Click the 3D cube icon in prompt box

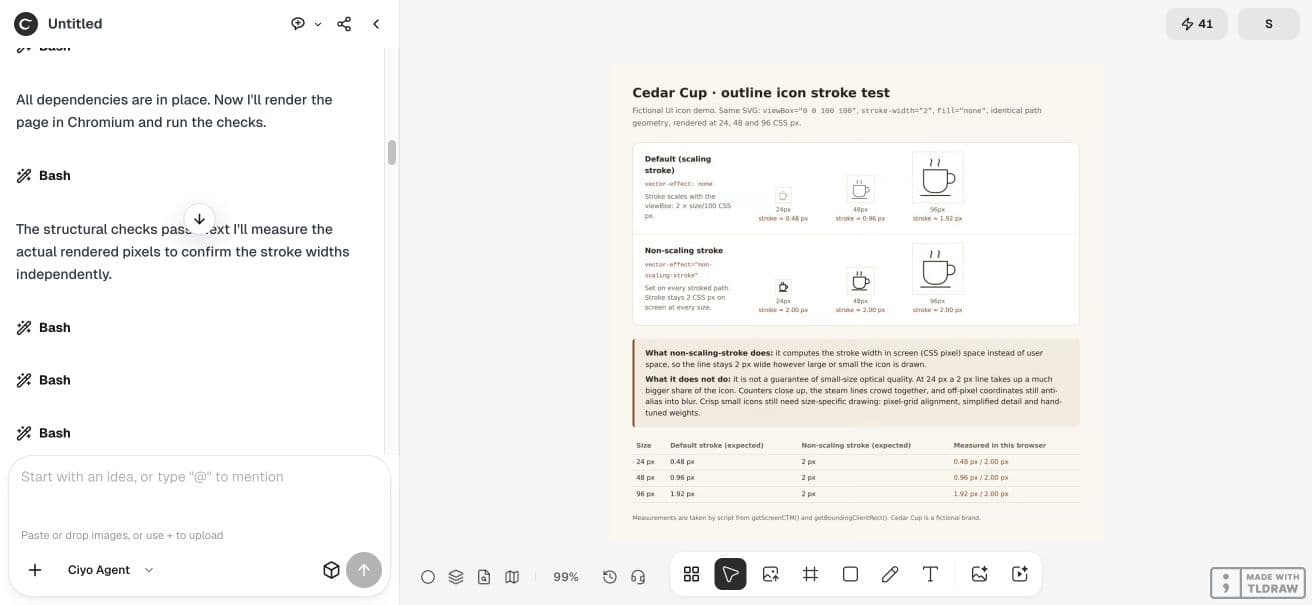331,570
